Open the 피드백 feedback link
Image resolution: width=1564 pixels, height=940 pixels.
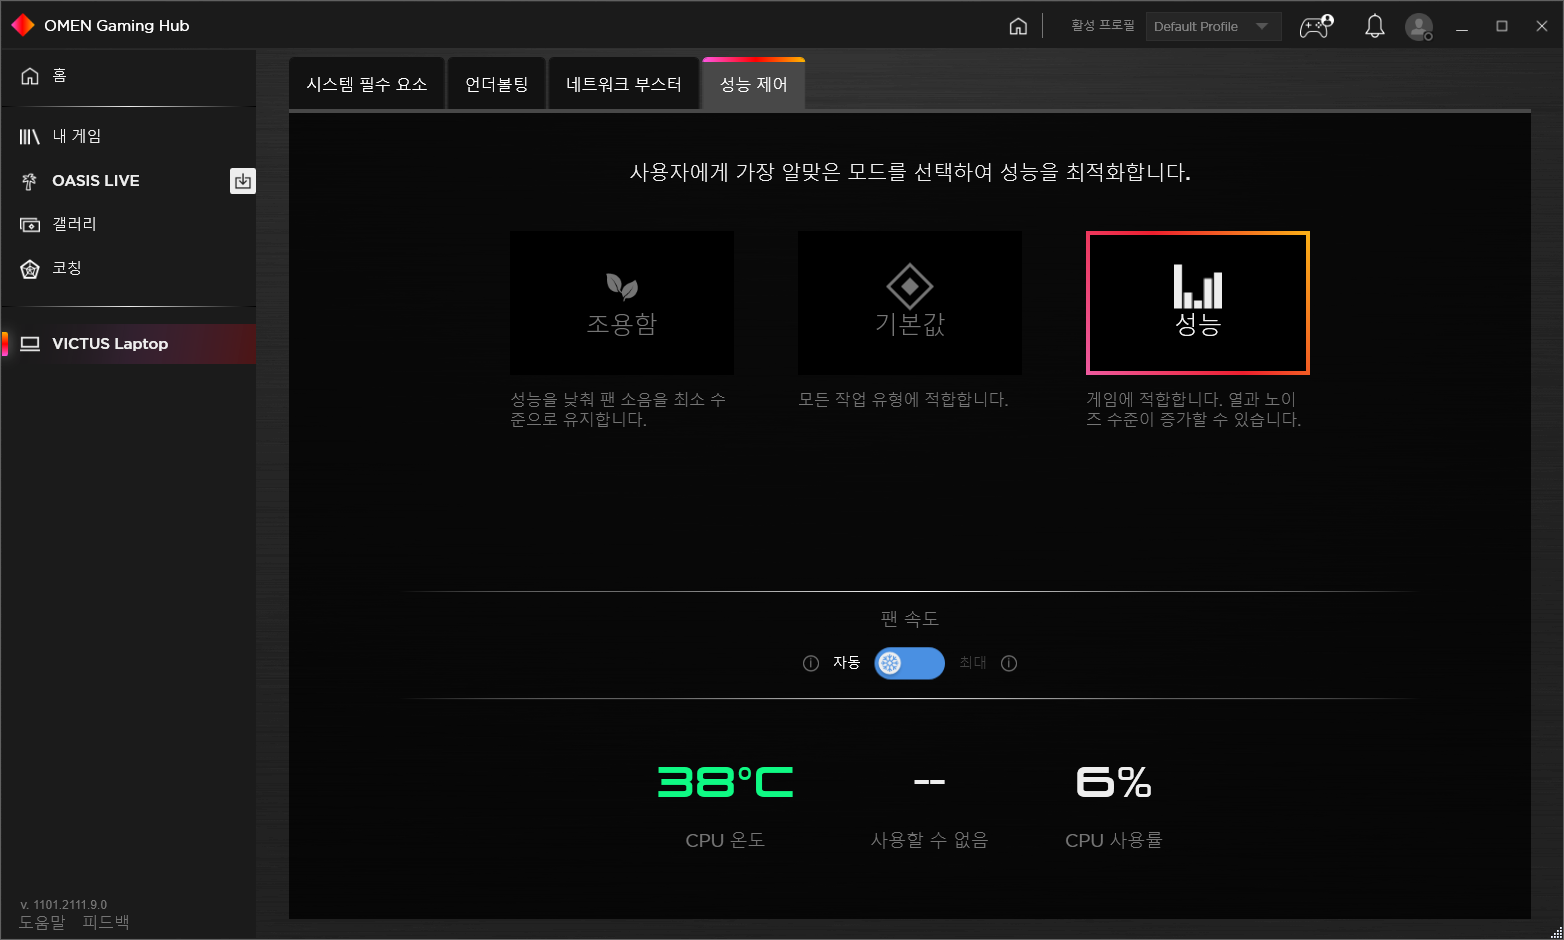tap(106, 922)
